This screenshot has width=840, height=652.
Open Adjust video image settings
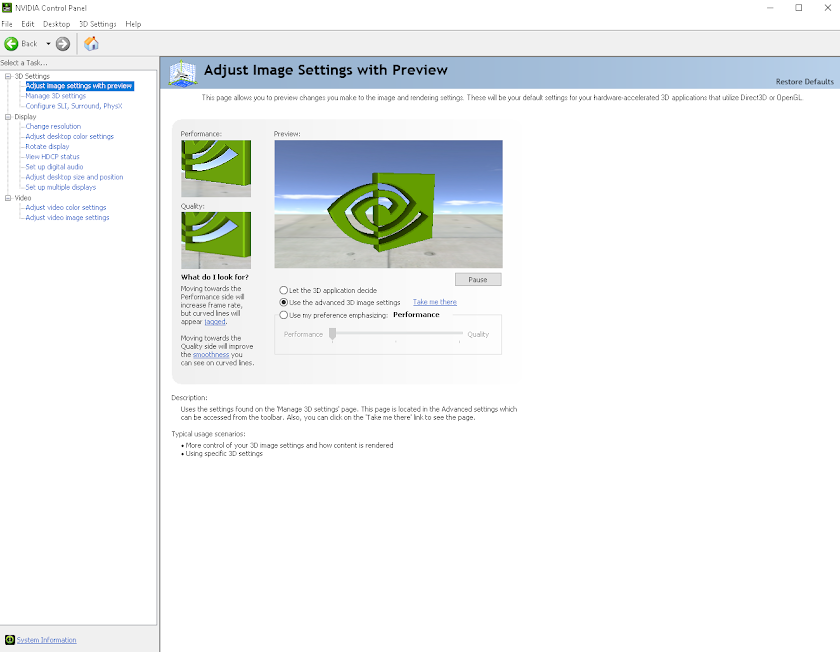click(x=68, y=218)
